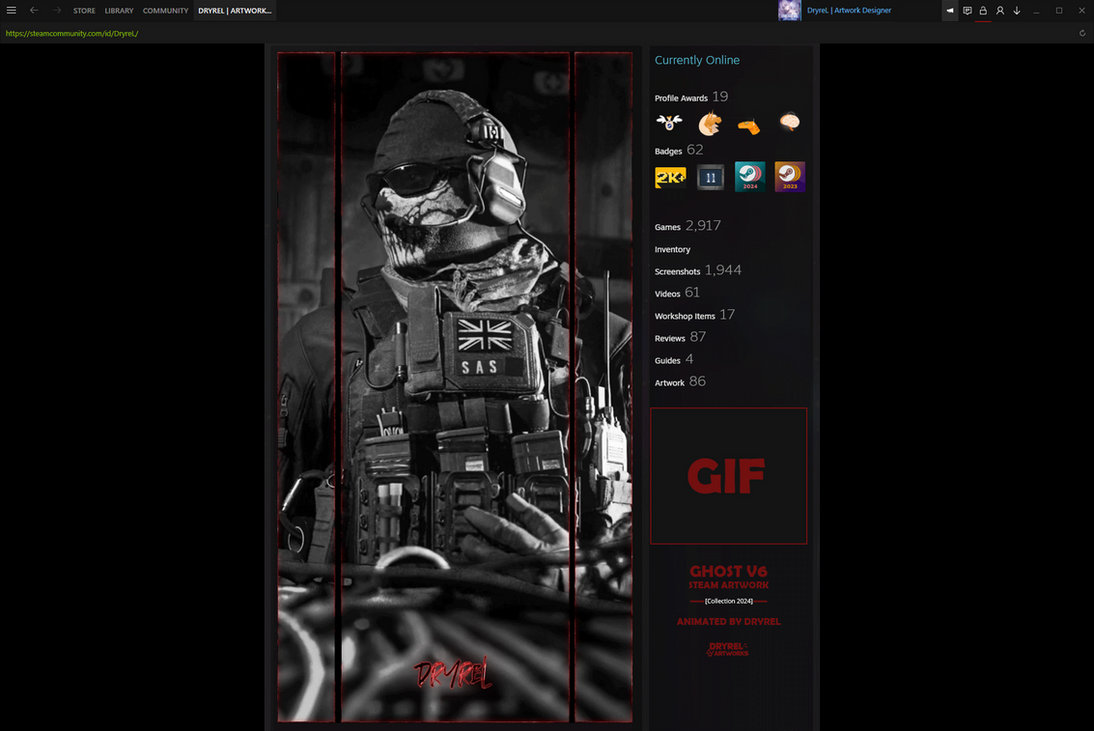Open the Artwork 86 link
This screenshot has height=731, width=1094.
click(x=680, y=382)
